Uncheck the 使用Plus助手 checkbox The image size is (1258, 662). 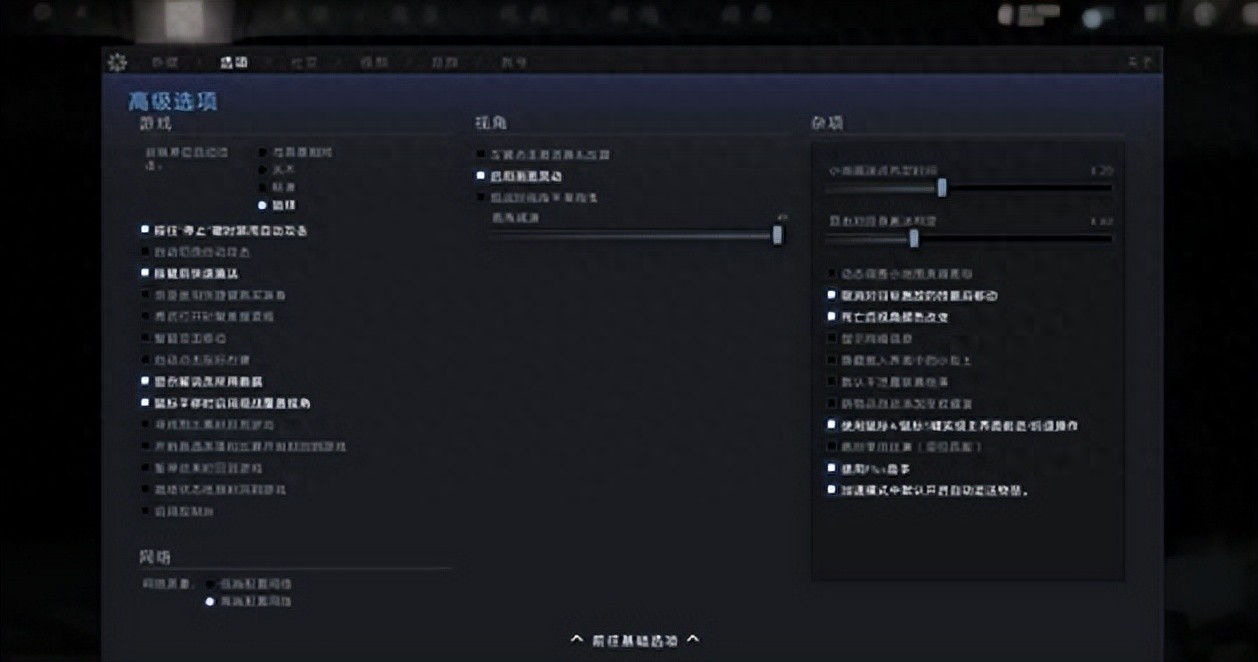pyautogui.click(x=831, y=468)
